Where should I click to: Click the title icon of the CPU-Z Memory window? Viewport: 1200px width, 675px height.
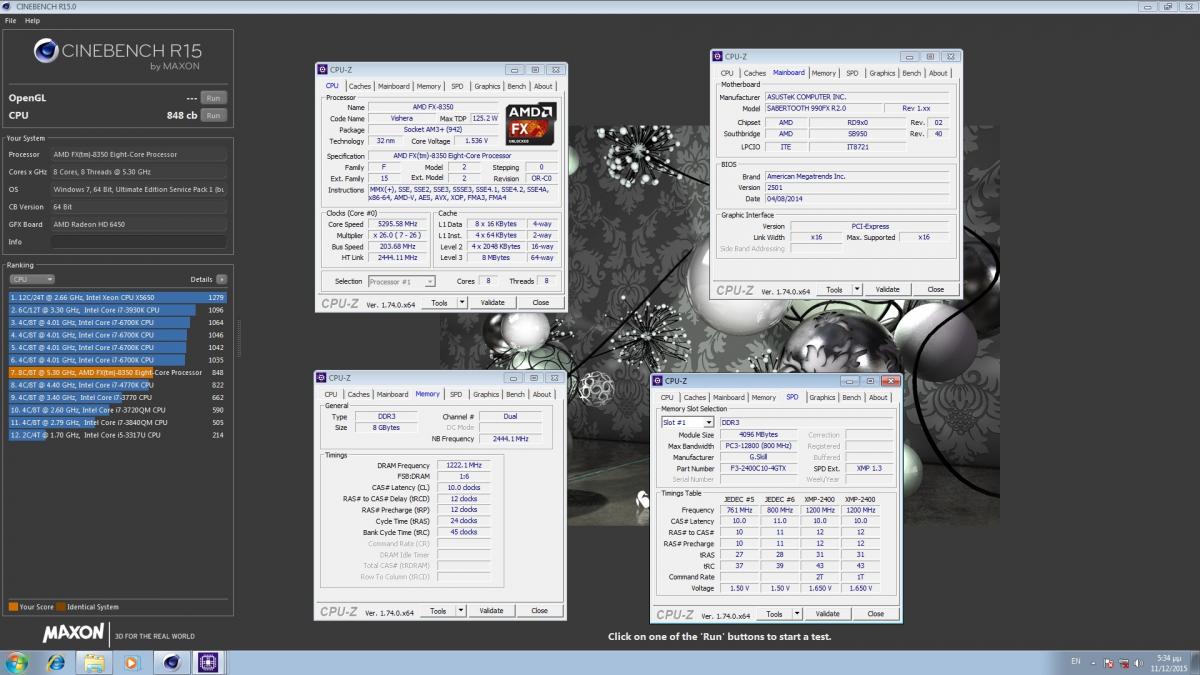pos(322,377)
